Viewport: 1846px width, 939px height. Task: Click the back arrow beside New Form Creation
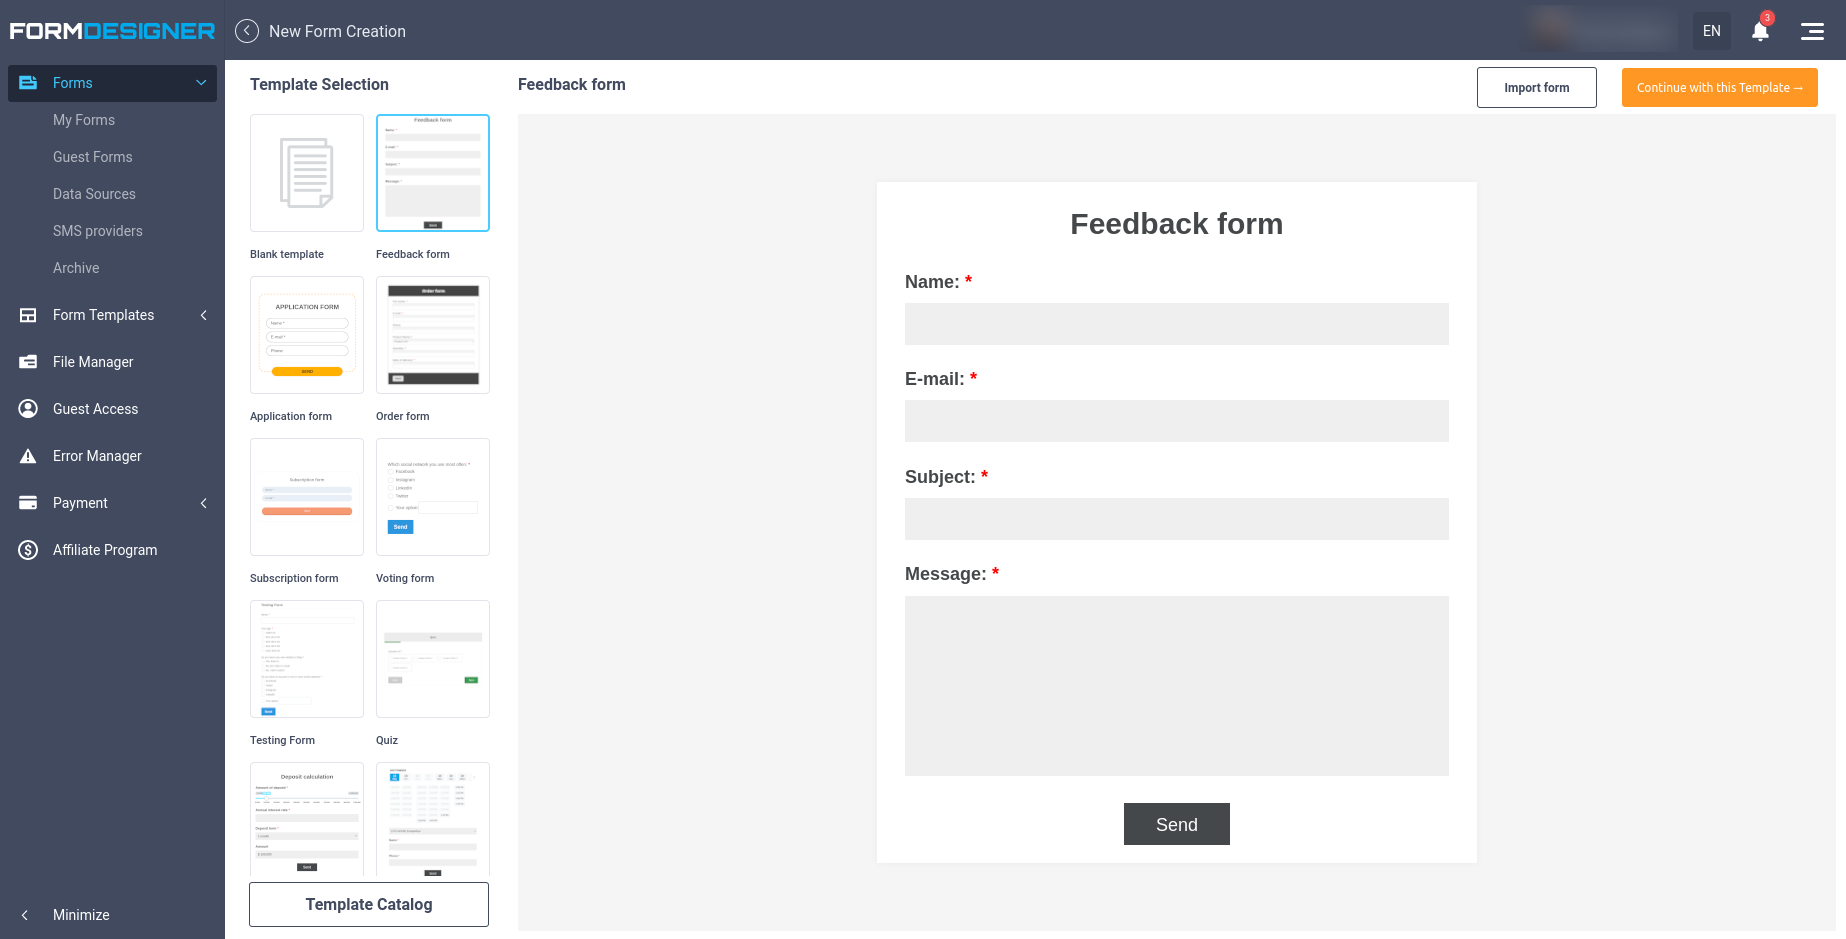[x=247, y=31]
